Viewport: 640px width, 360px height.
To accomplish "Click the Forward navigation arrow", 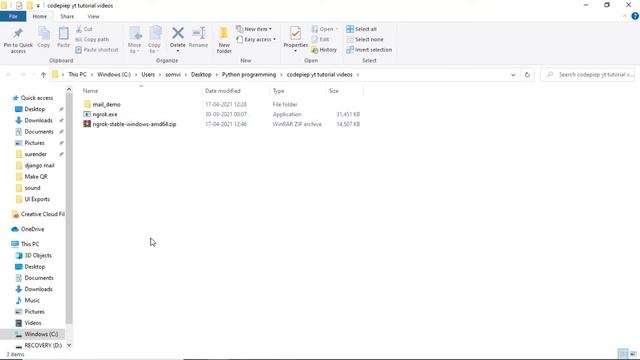I will 23,75.
